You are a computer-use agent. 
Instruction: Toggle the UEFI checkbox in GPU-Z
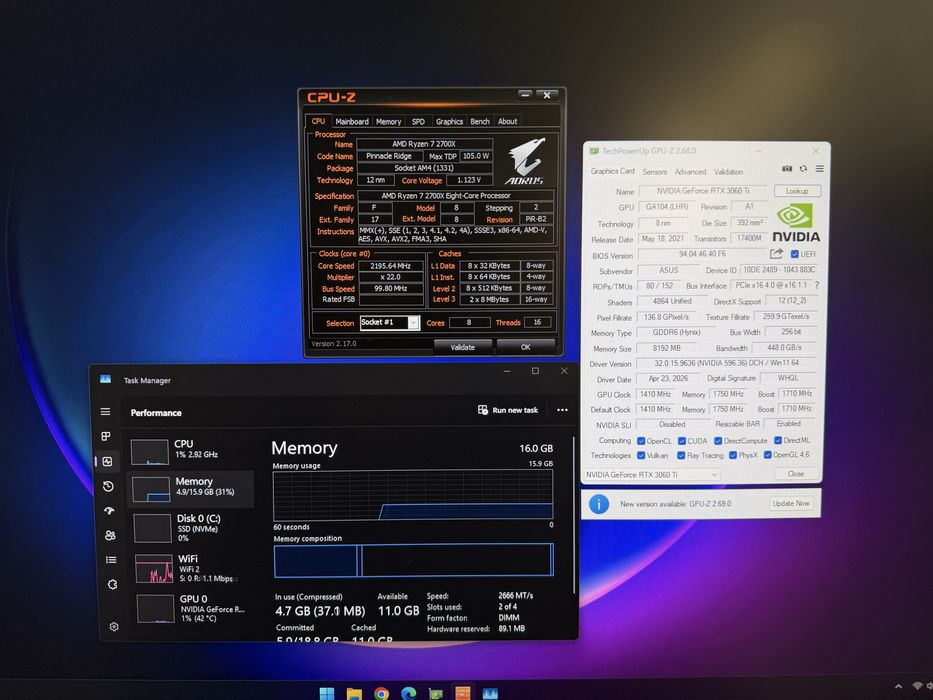pyautogui.click(x=794, y=254)
